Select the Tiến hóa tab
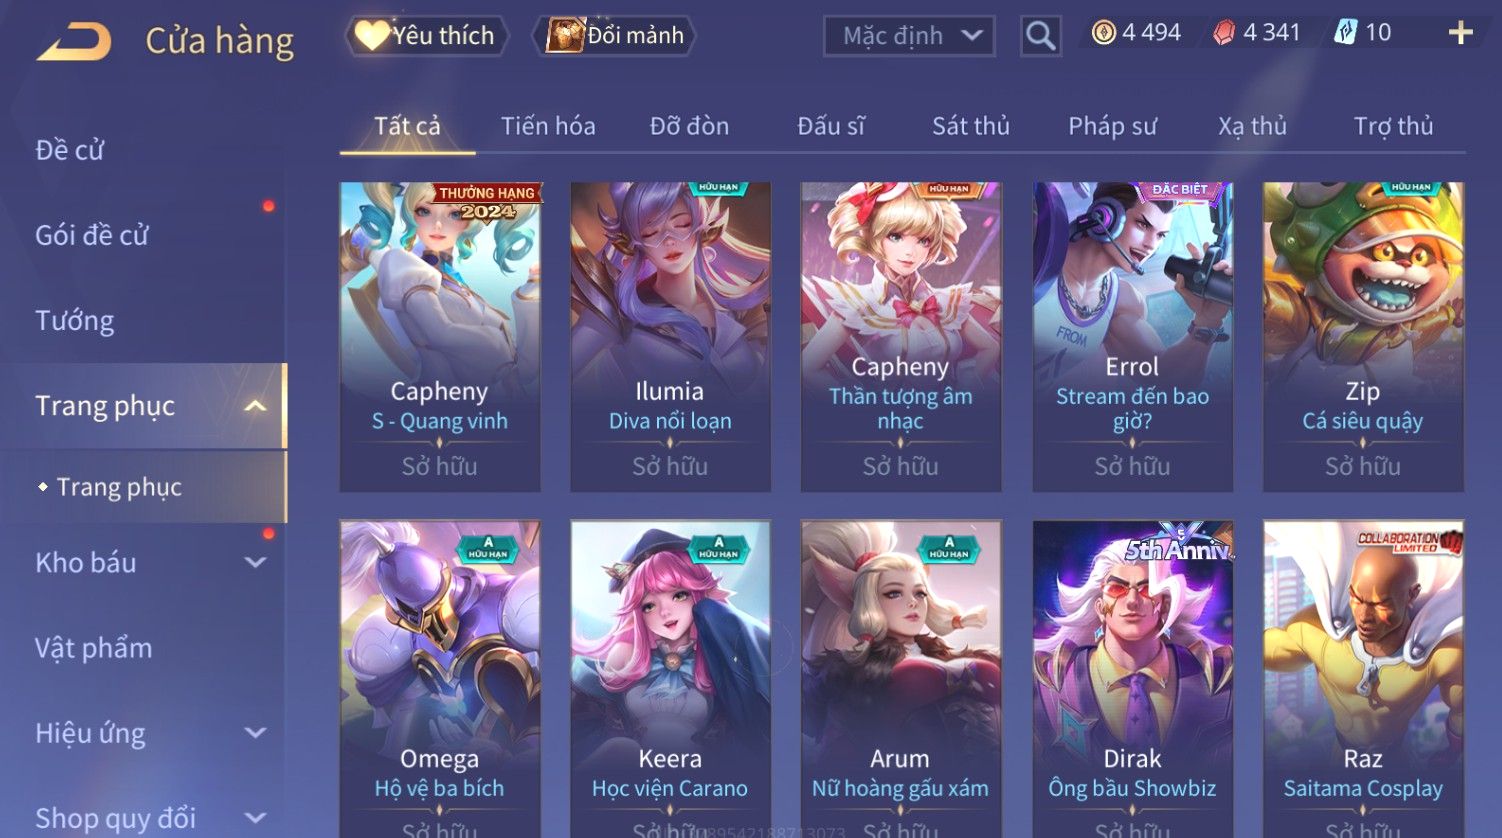Viewport: 1502px width, 838px height. pyautogui.click(x=548, y=126)
